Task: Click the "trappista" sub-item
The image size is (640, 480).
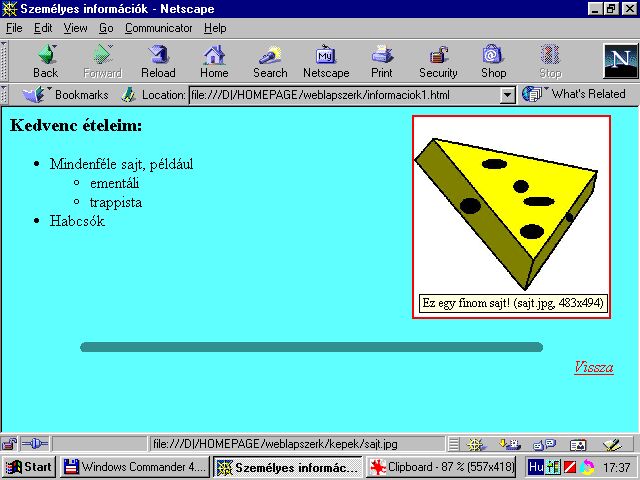Action: (116, 202)
